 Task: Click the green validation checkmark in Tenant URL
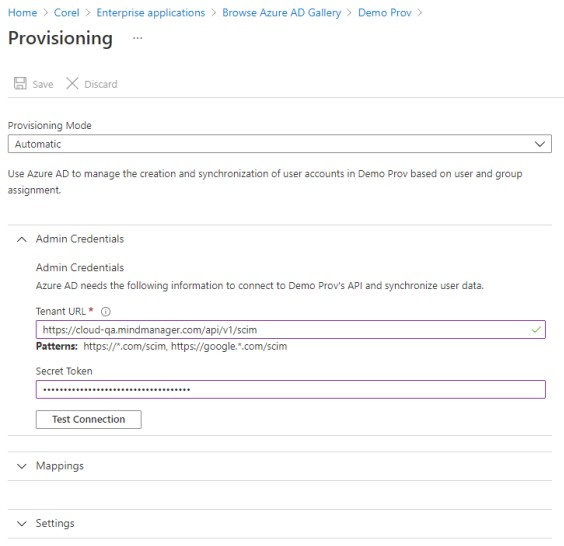click(x=536, y=329)
